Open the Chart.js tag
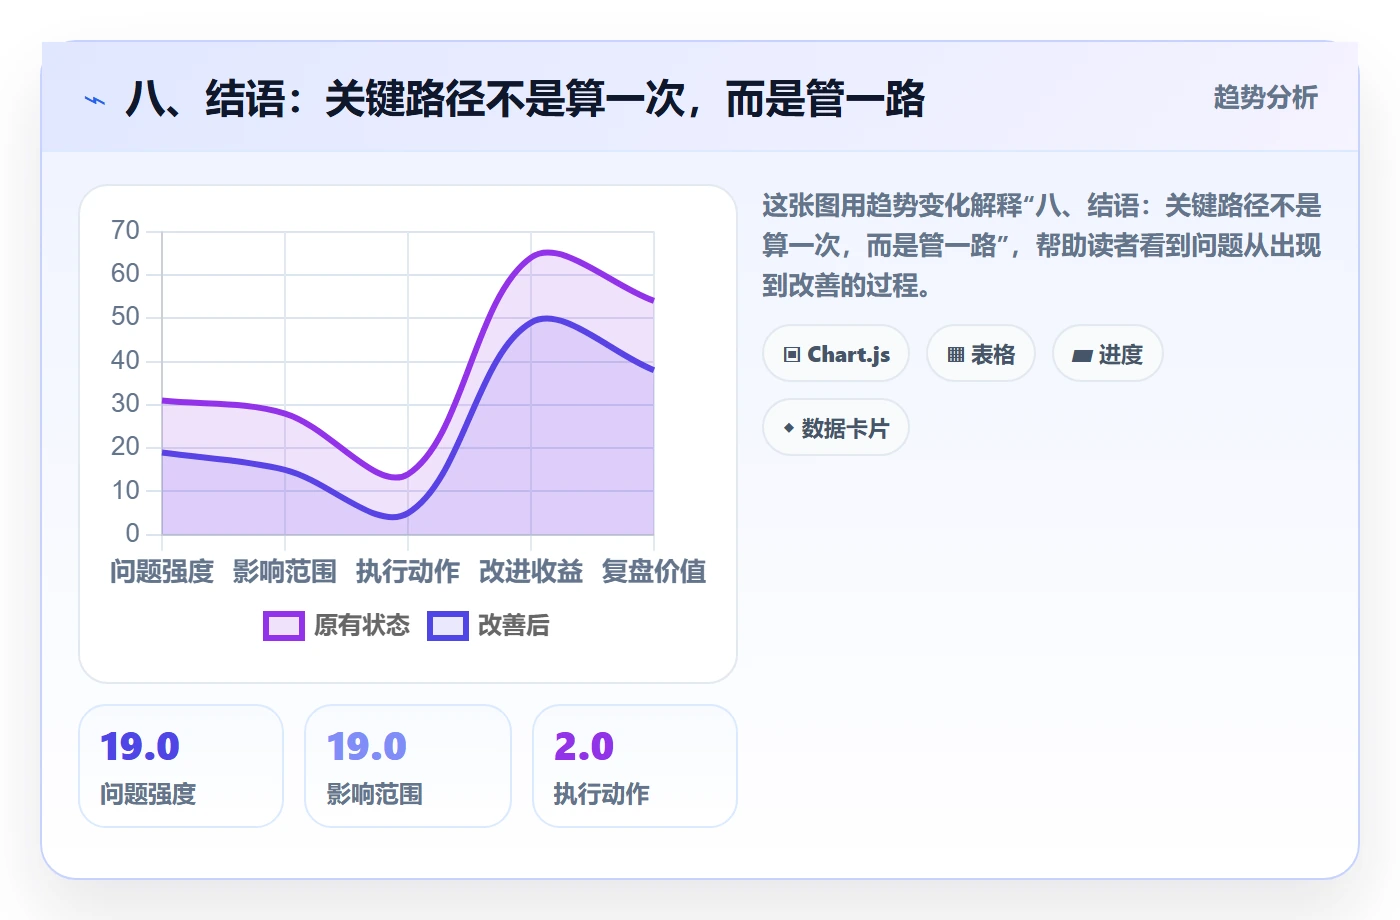The image size is (1400, 920). pyautogui.click(x=836, y=354)
